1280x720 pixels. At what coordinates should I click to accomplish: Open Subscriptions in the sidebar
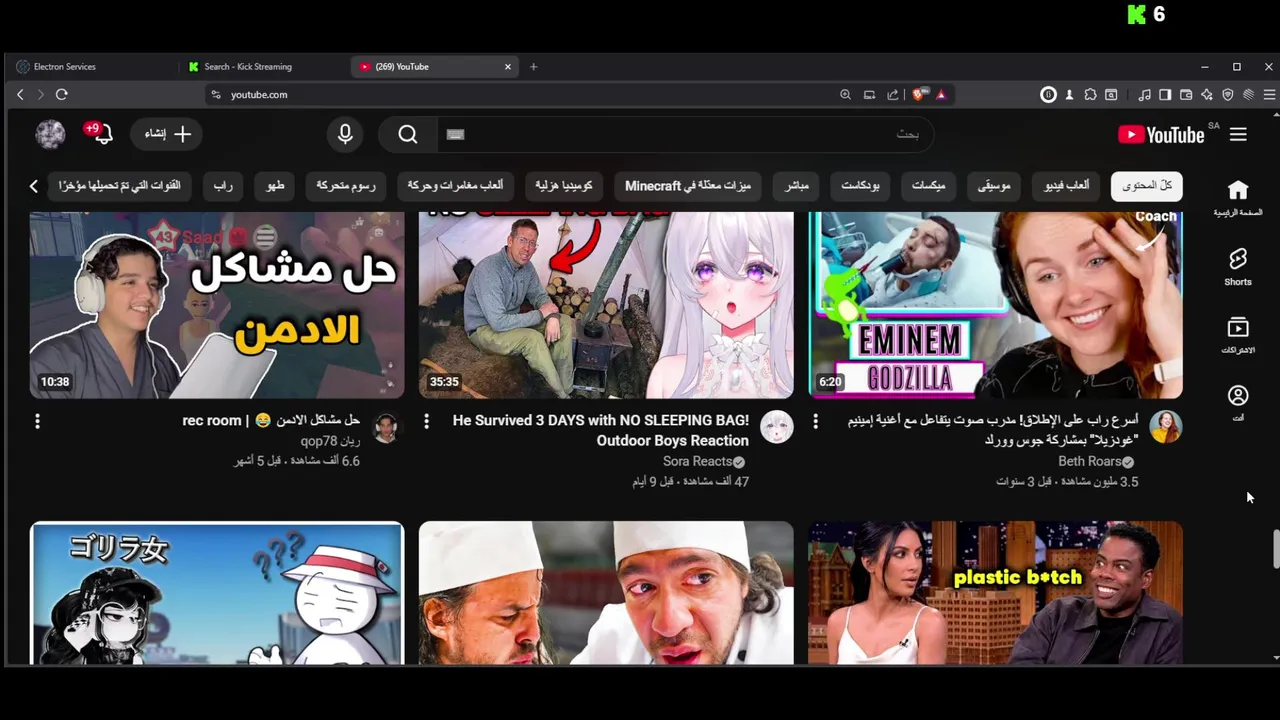pos(1238,335)
